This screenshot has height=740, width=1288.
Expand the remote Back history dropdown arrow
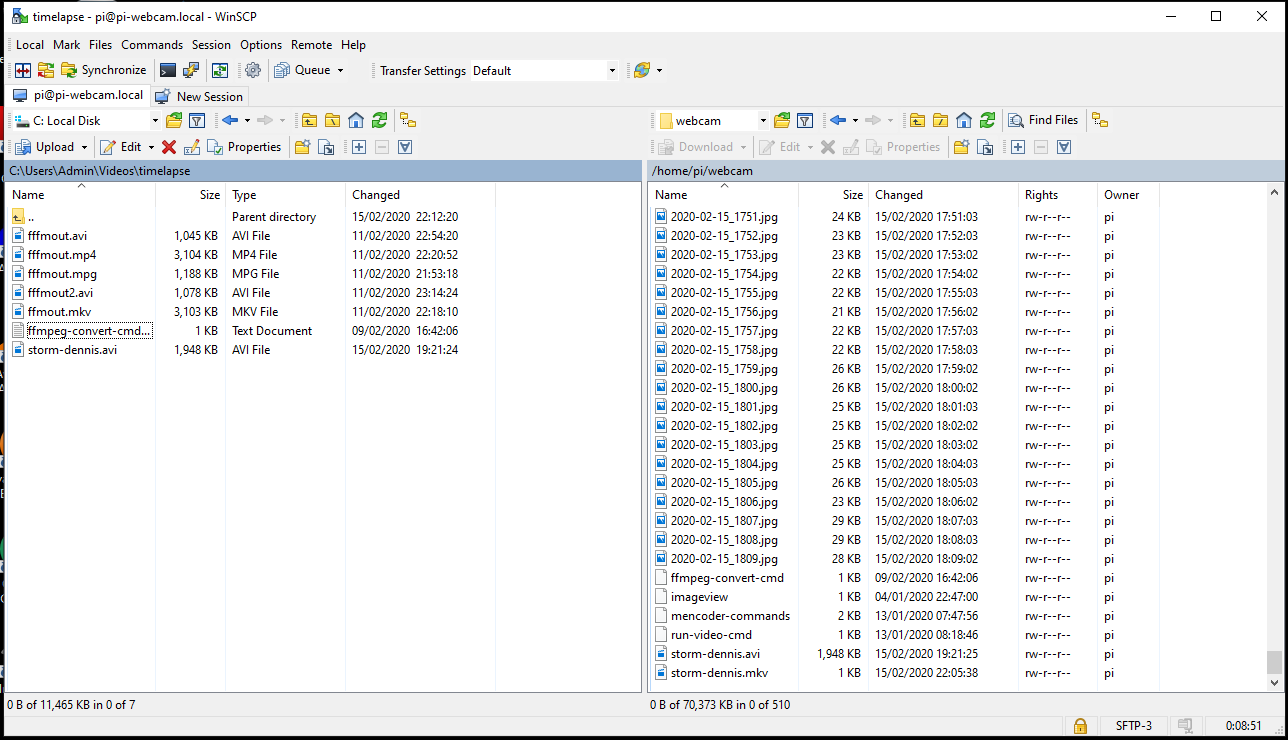click(855, 120)
